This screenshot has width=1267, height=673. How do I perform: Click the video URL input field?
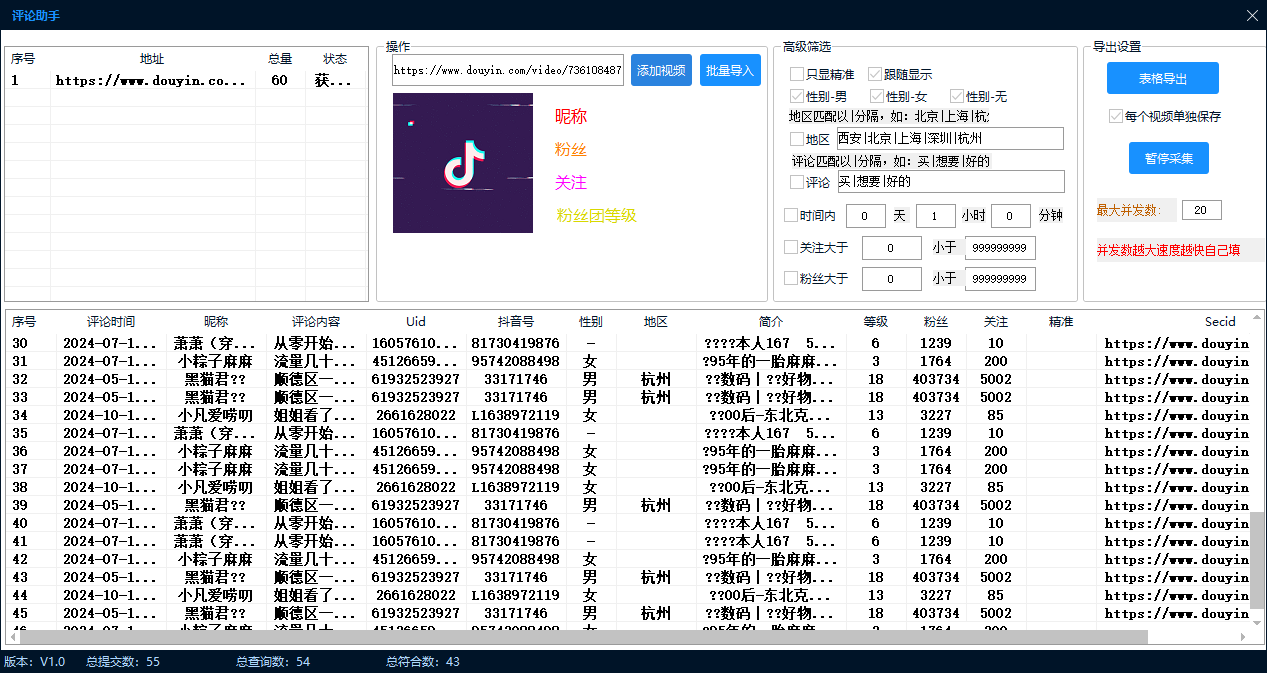point(507,71)
